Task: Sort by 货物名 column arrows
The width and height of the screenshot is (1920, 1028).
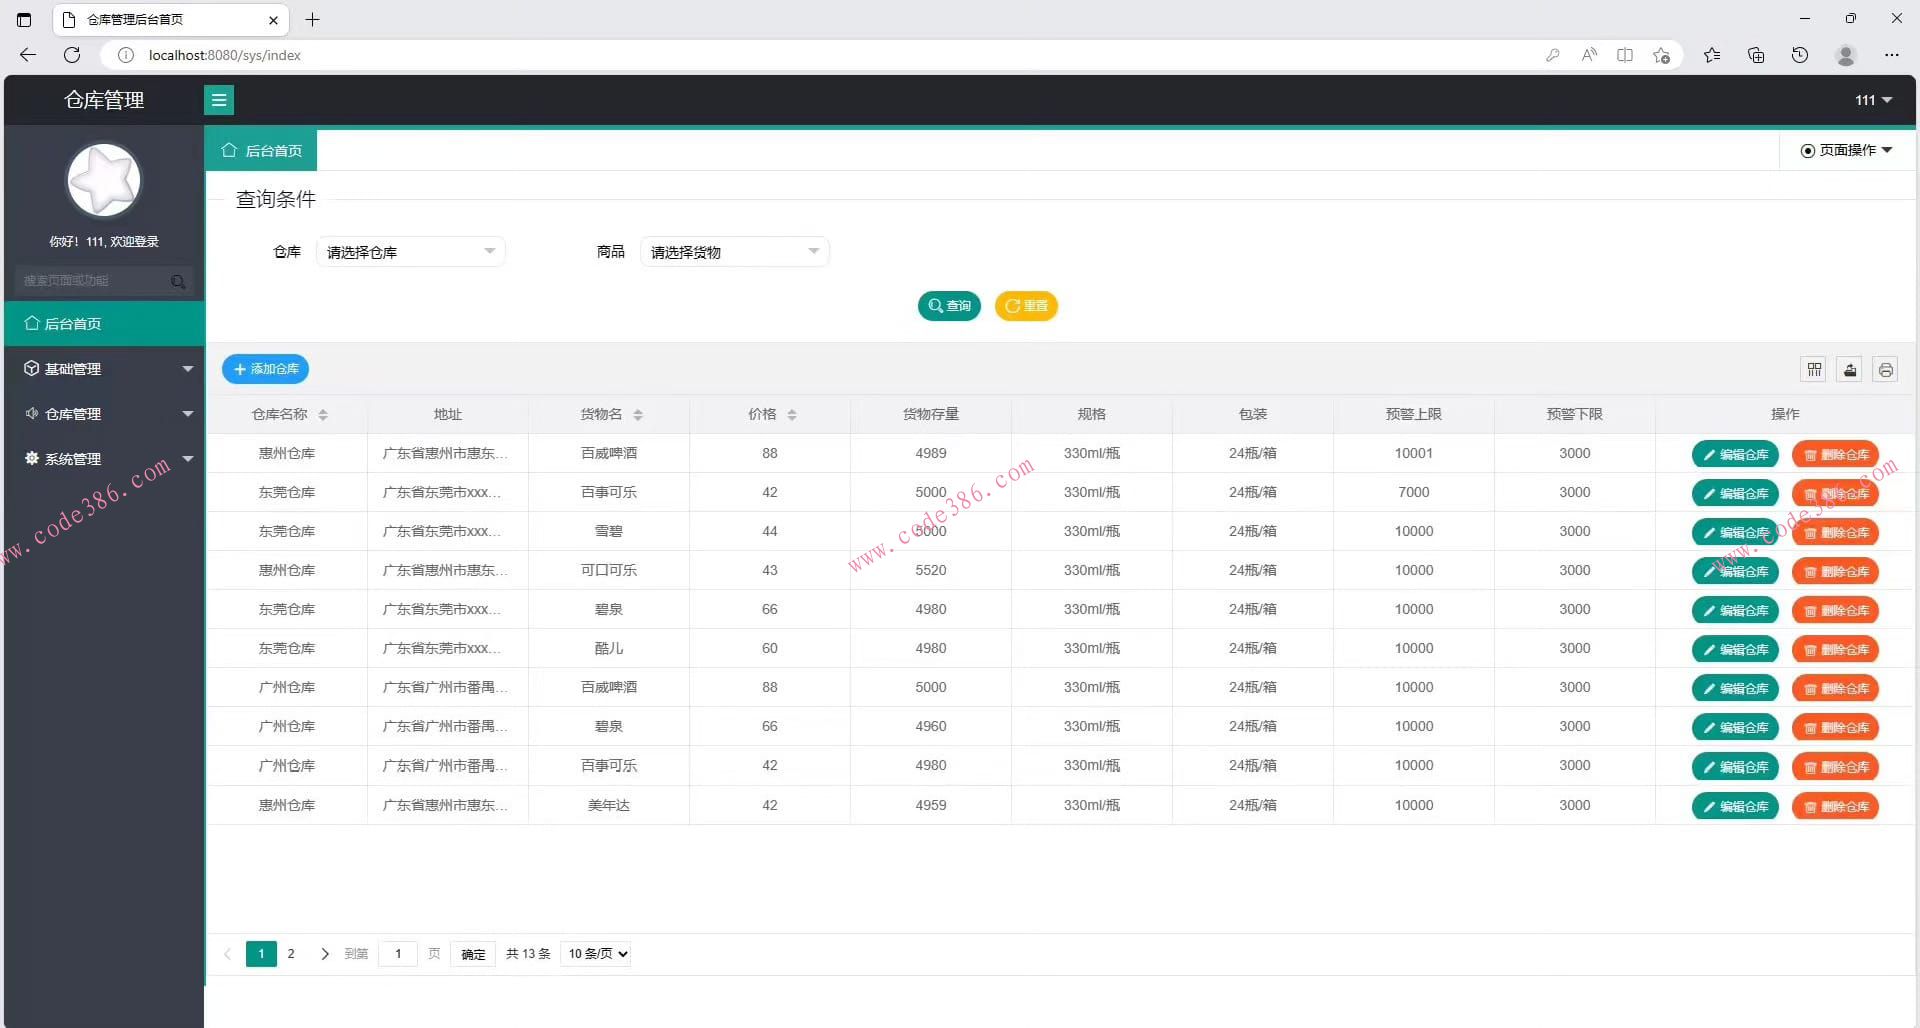Action: point(638,415)
